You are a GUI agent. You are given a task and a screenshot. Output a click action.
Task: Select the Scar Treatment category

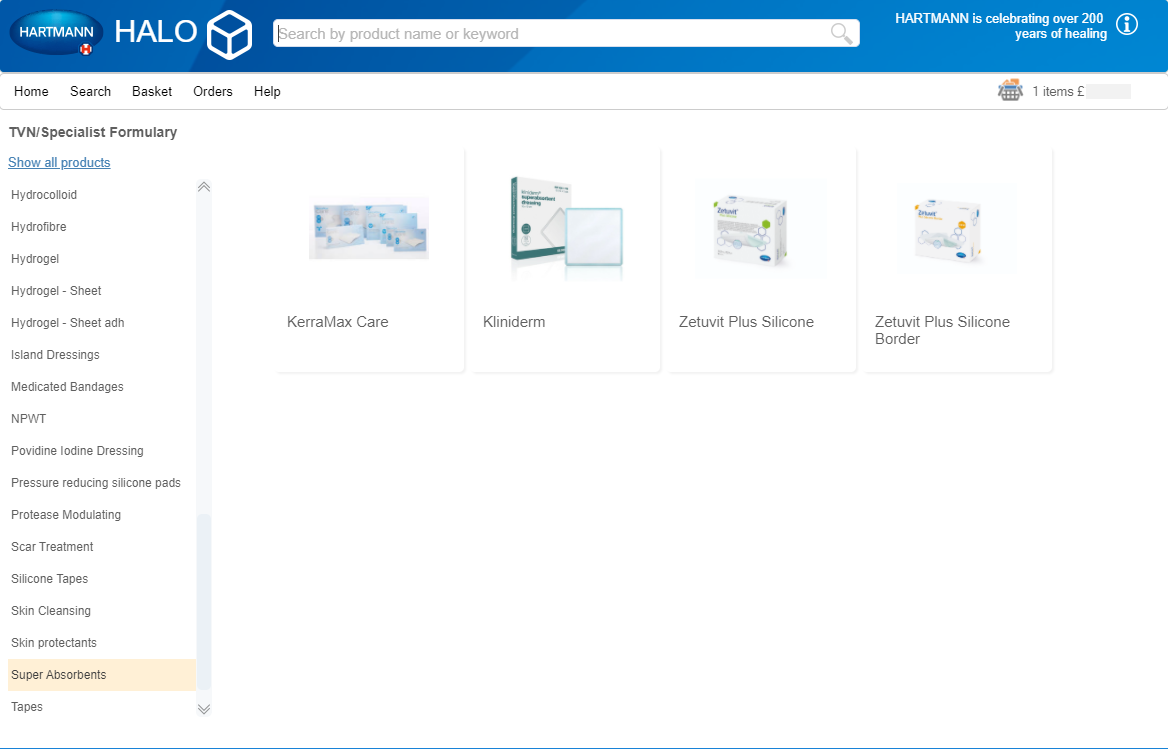(x=102, y=547)
